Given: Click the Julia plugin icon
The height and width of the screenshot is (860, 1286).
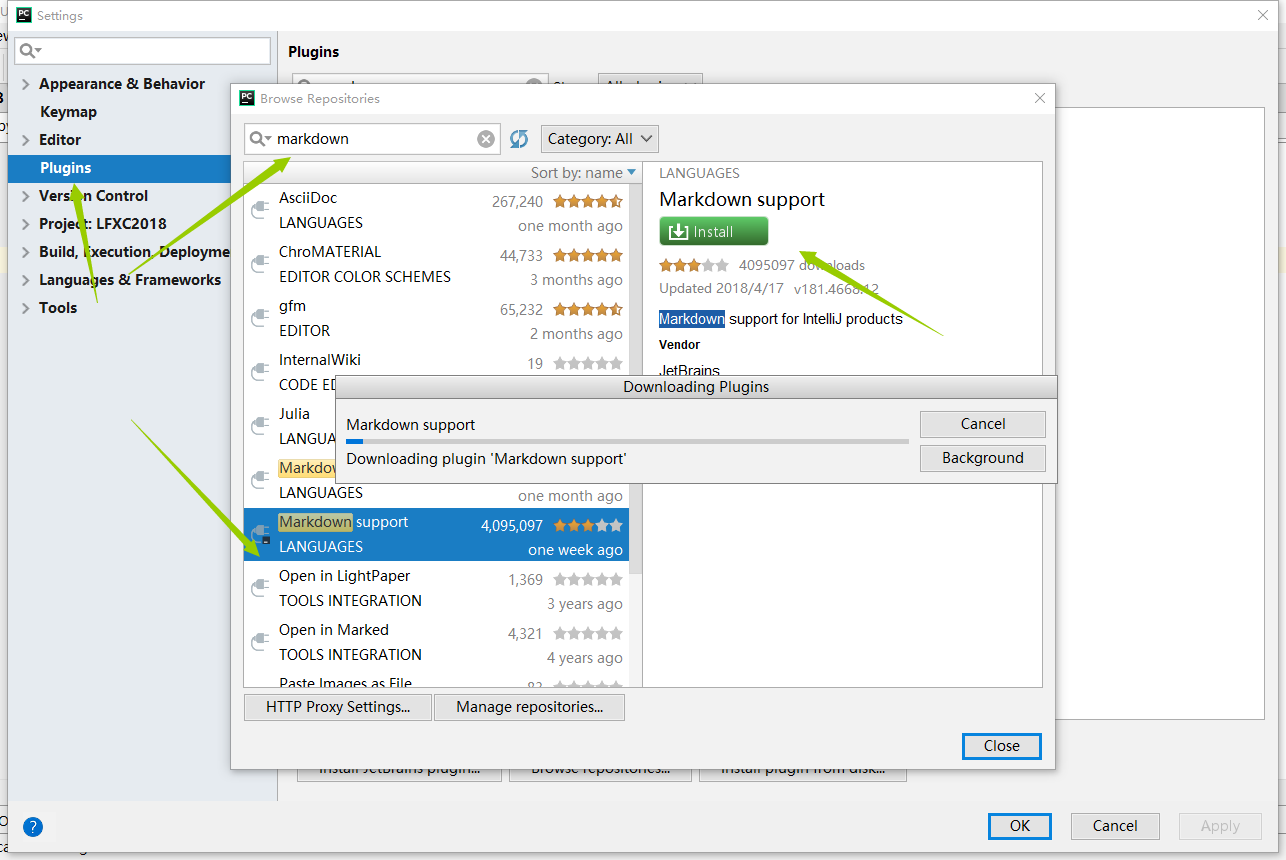Looking at the screenshot, I should pos(260,426).
